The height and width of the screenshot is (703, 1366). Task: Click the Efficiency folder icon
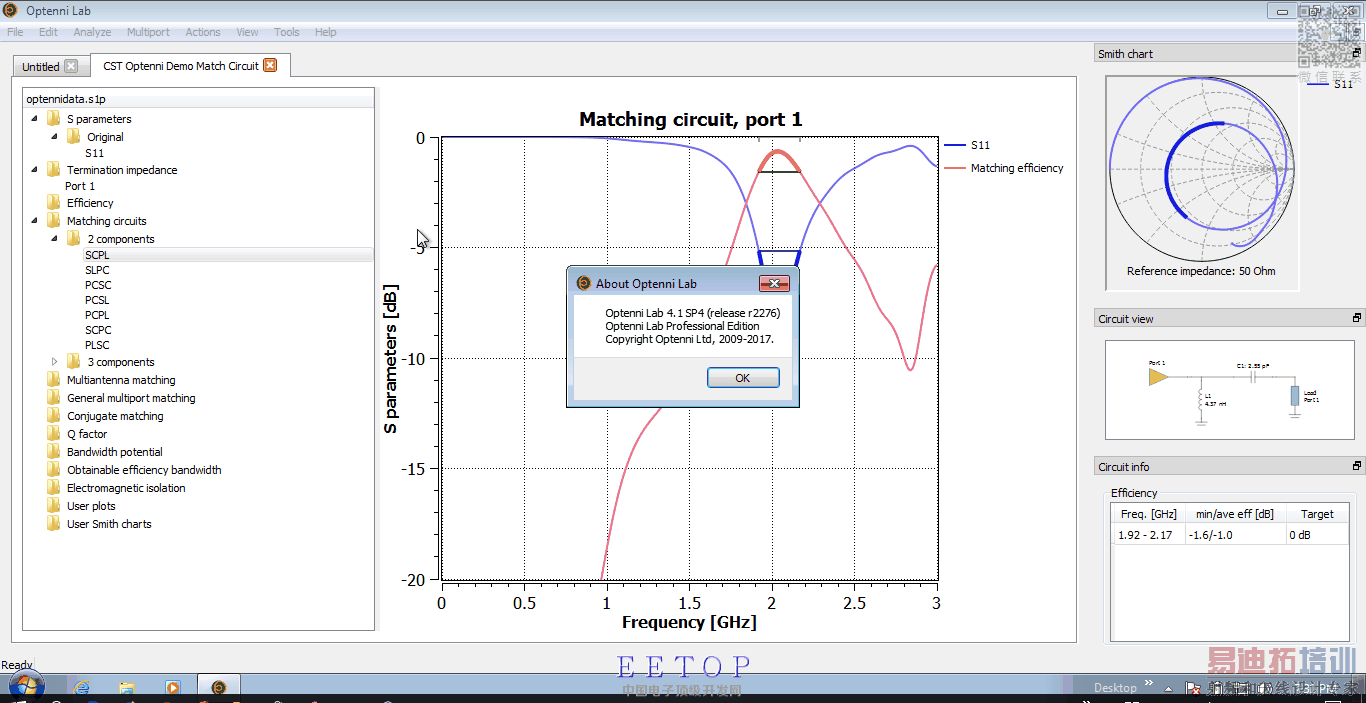pyautogui.click(x=53, y=203)
